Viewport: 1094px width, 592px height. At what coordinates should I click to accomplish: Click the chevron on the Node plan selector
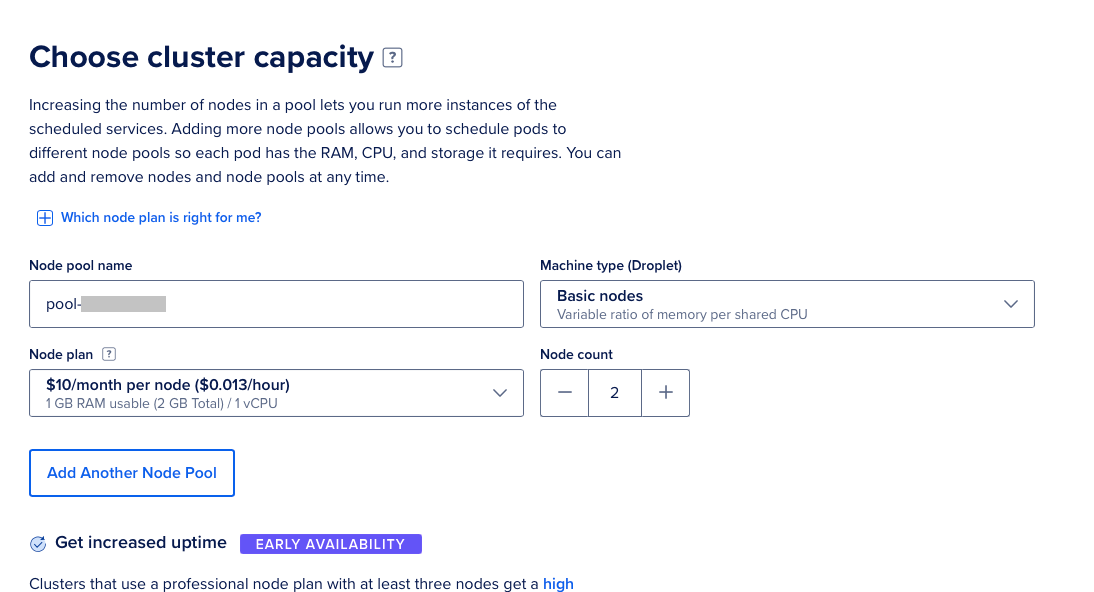[500, 393]
